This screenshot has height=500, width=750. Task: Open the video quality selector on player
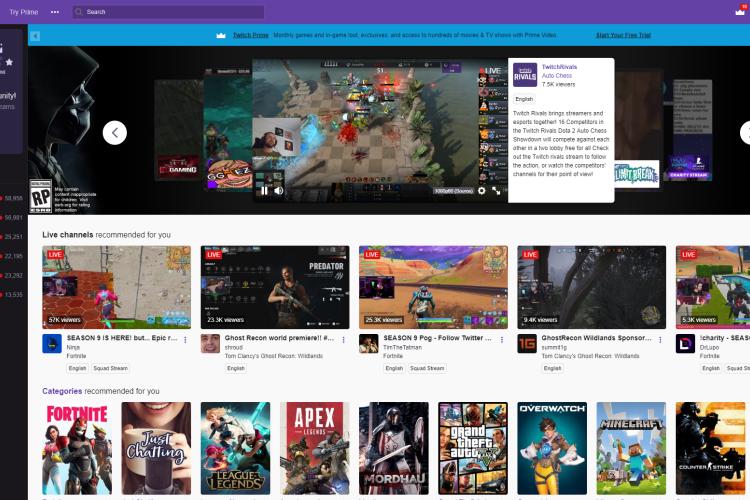pos(454,191)
